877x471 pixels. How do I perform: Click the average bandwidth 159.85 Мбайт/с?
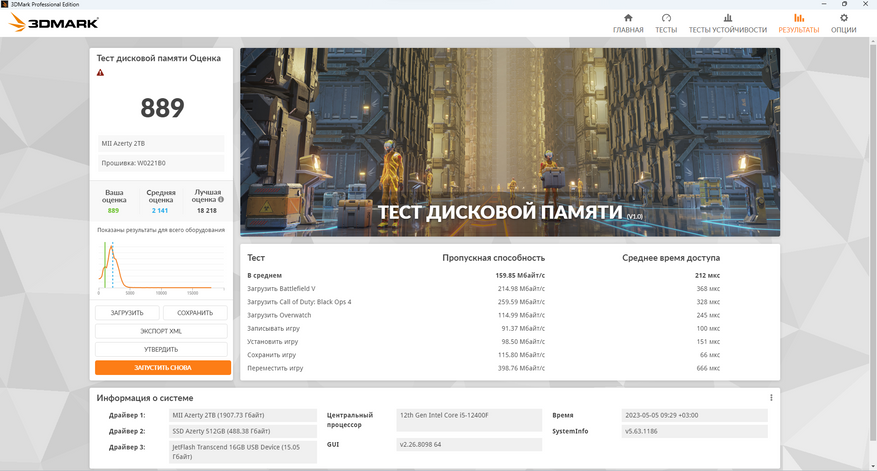[520, 276]
